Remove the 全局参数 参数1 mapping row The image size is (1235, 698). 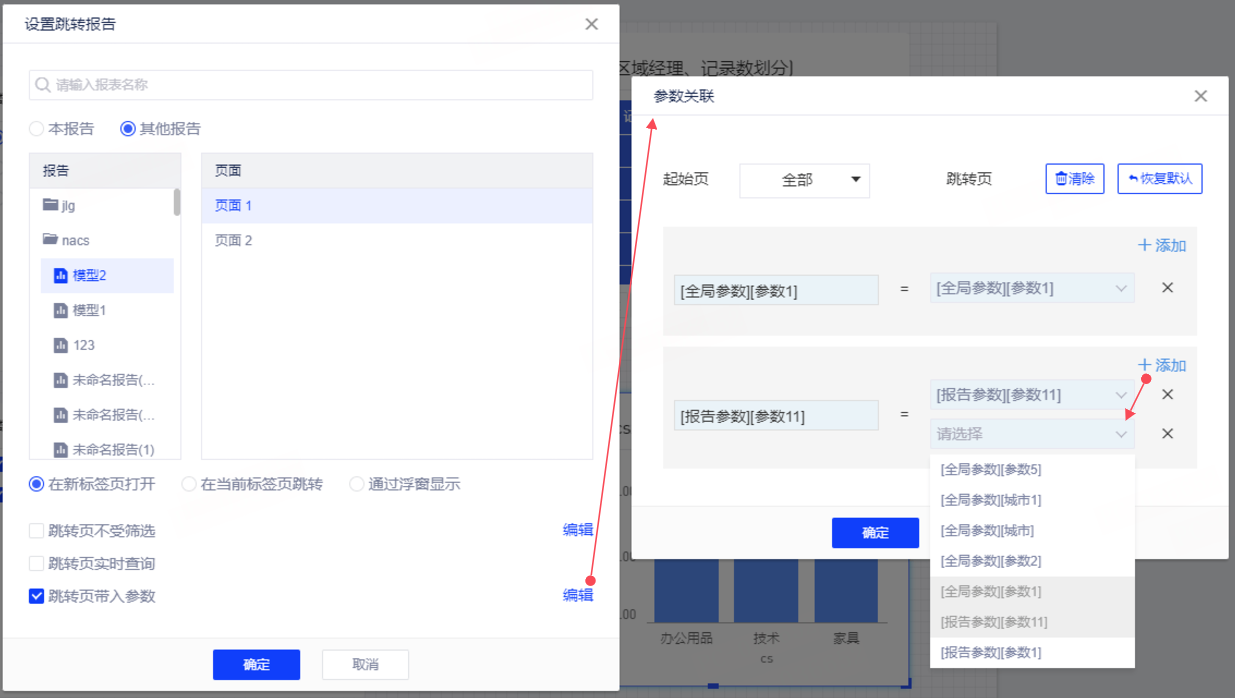tap(1167, 288)
